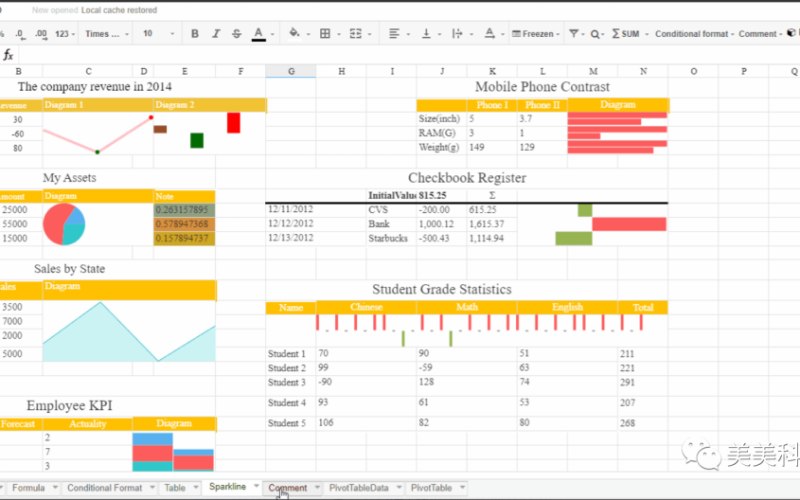Switch to the PivotTableData sheet tab

click(359, 488)
